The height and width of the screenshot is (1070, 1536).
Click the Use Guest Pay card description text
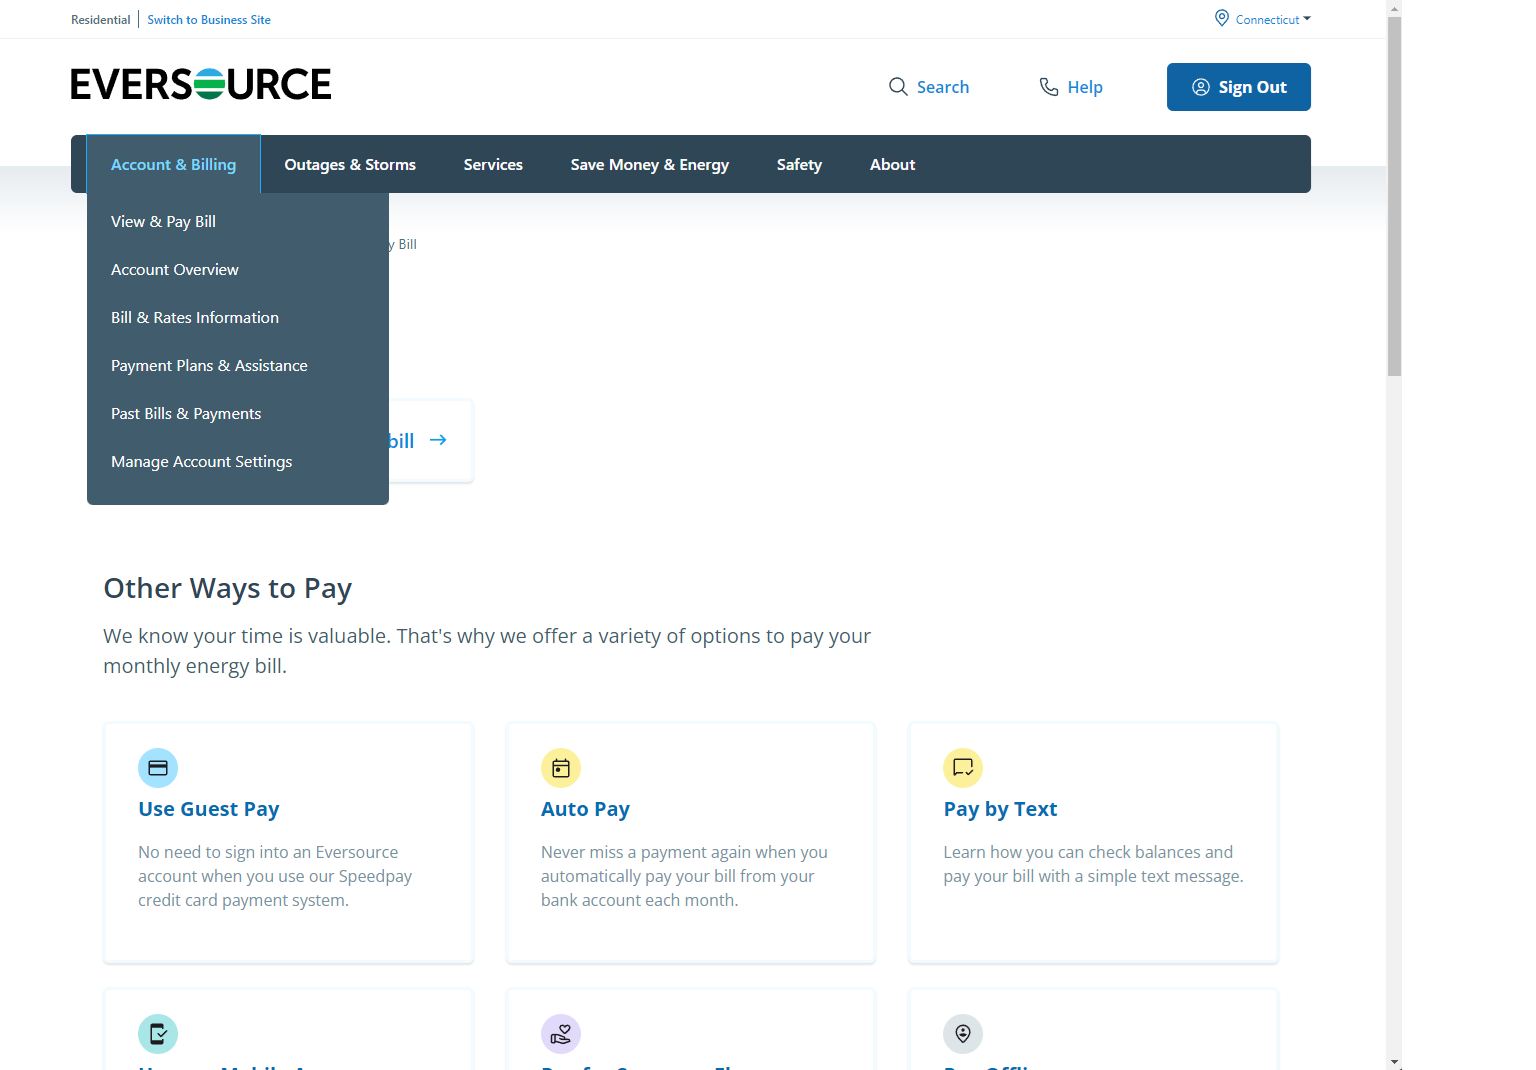(x=275, y=876)
